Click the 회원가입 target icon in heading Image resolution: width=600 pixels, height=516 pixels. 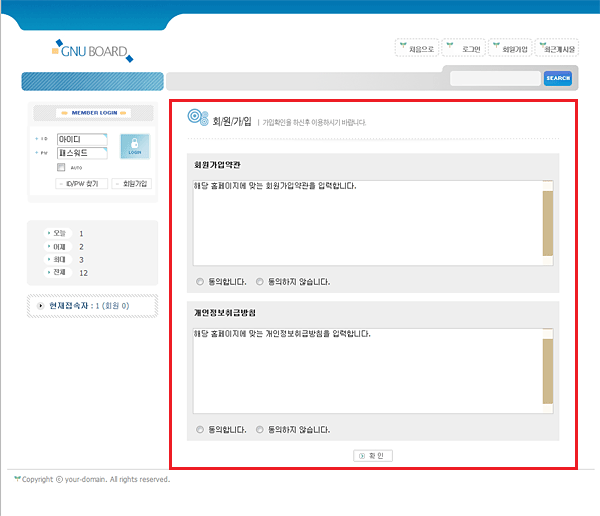(x=198, y=120)
